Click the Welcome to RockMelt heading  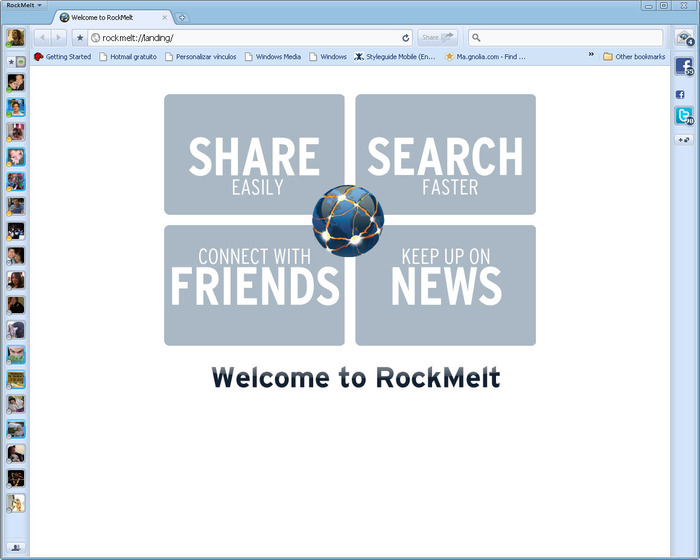coord(356,378)
